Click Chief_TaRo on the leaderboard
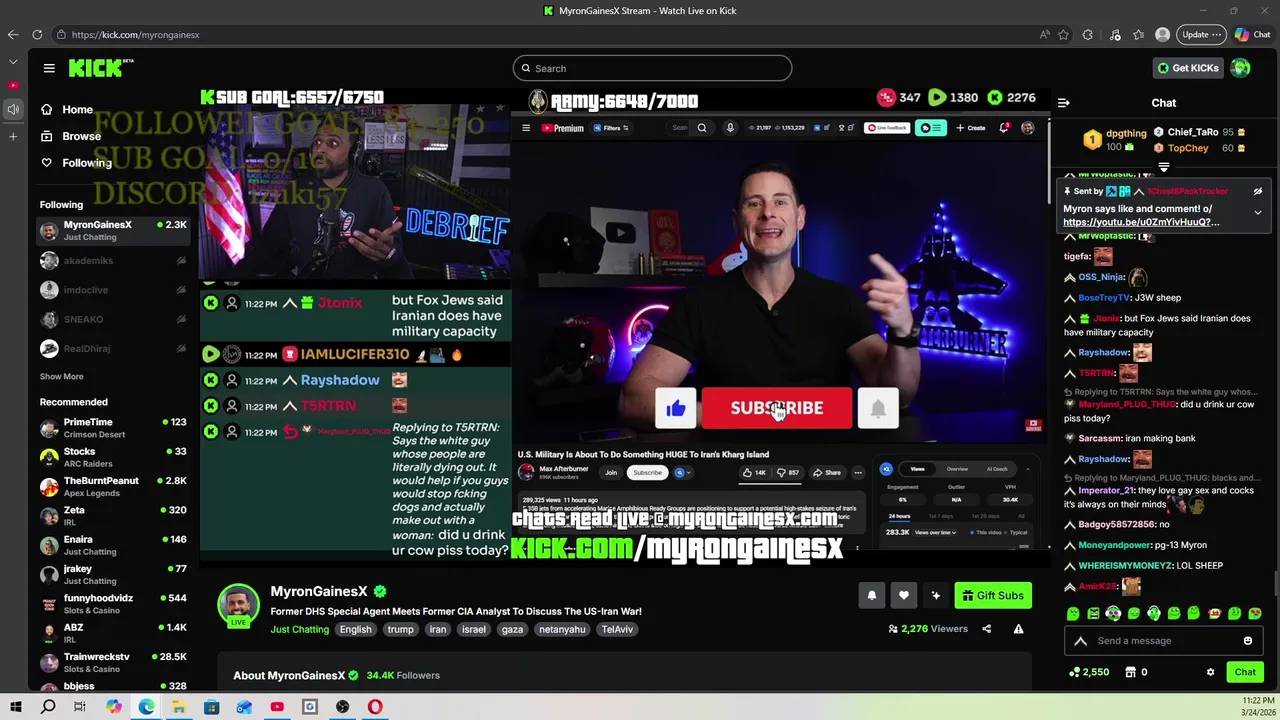1280x720 pixels. coord(1193,132)
